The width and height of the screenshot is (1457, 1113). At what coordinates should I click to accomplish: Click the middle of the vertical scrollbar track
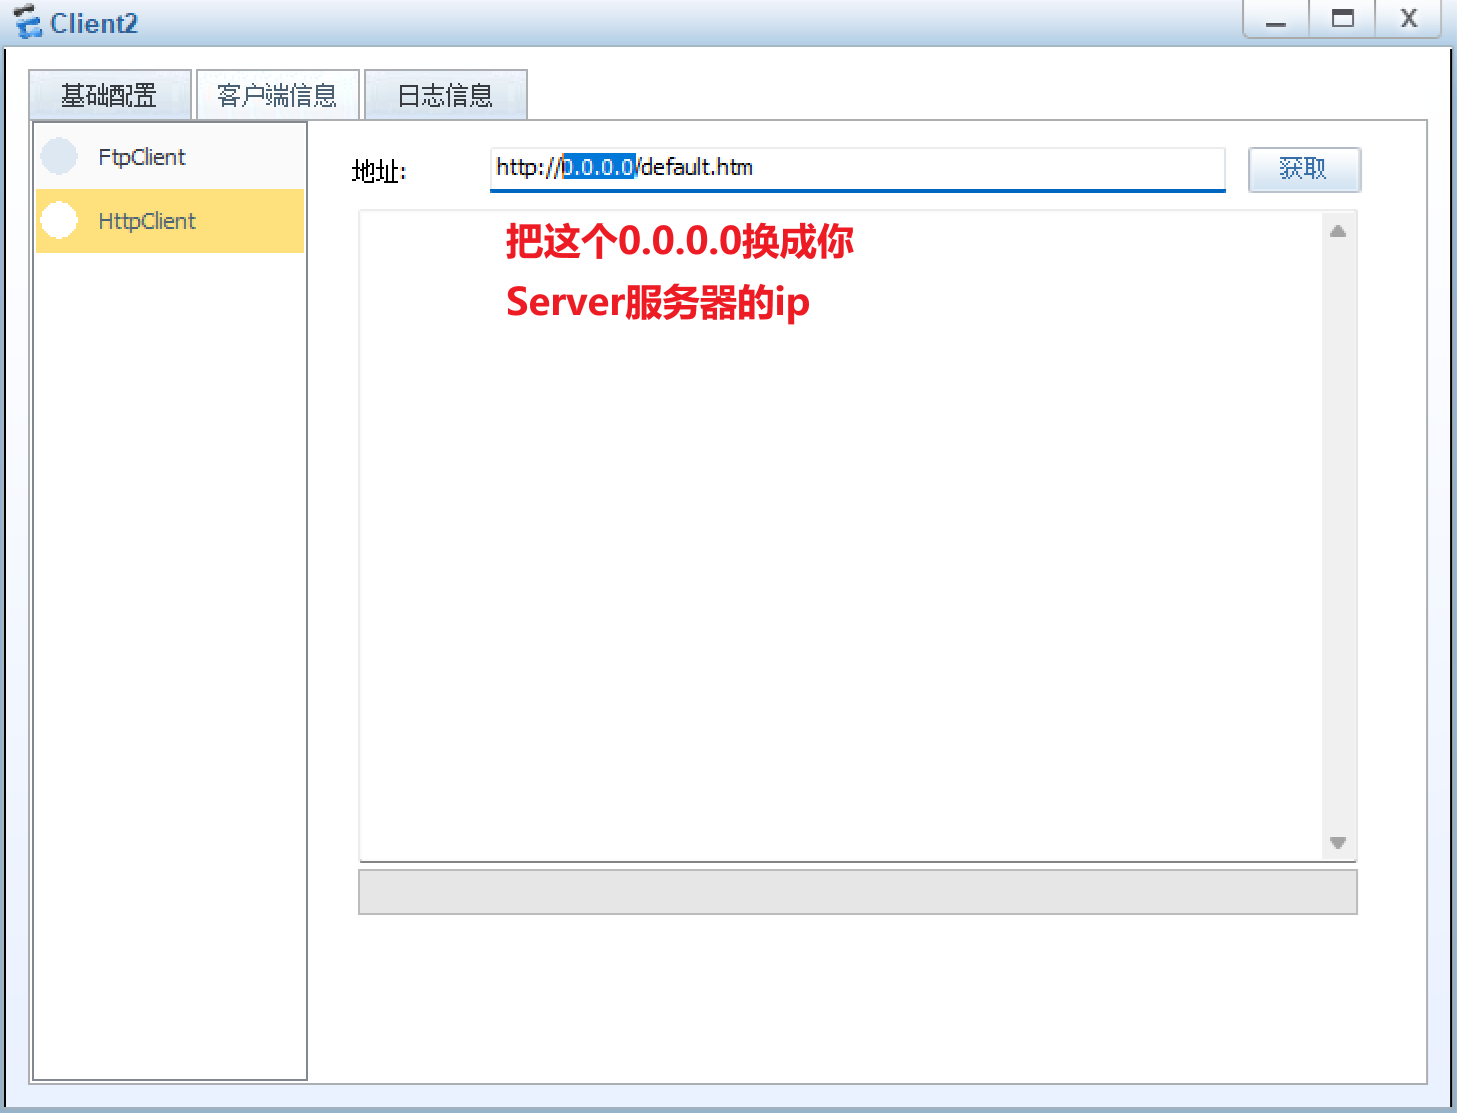(x=1338, y=536)
